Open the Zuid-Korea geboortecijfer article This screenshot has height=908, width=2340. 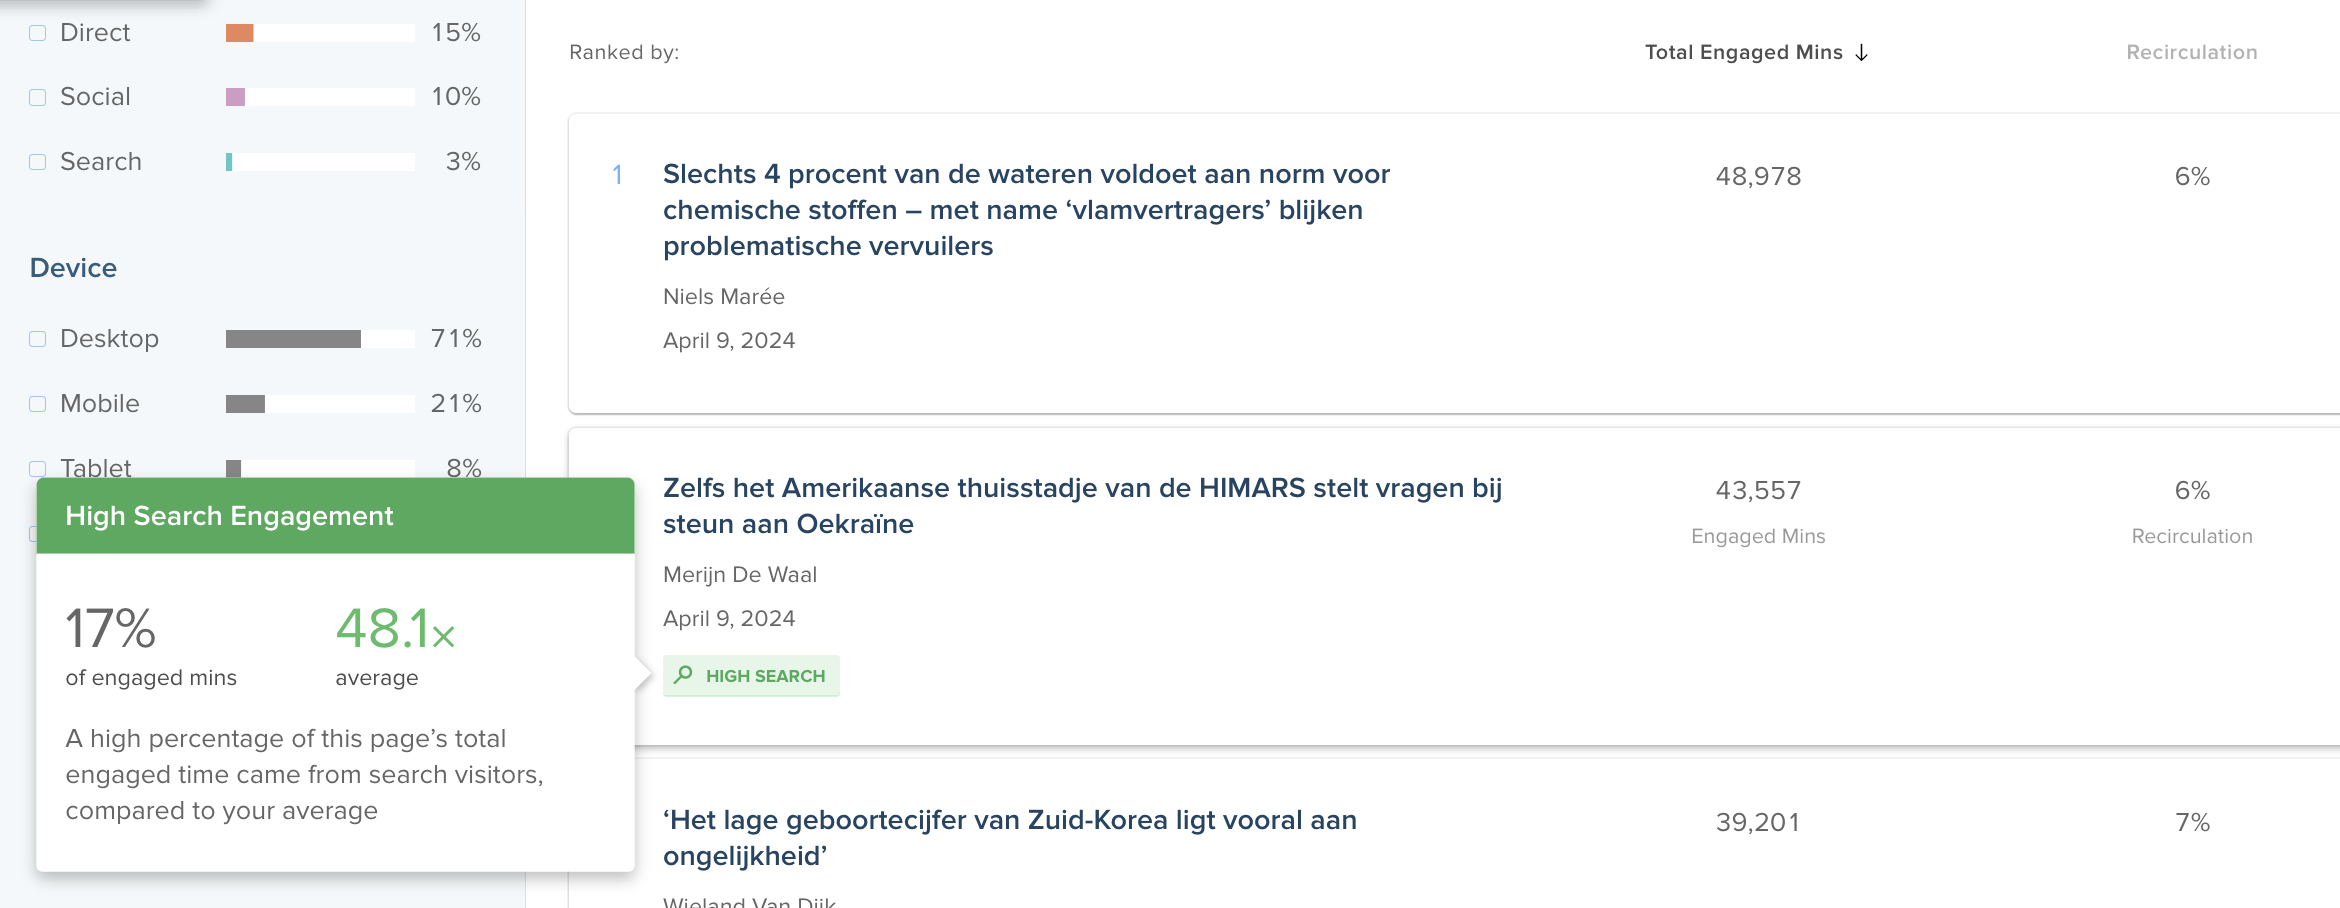click(x=1009, y=838)
